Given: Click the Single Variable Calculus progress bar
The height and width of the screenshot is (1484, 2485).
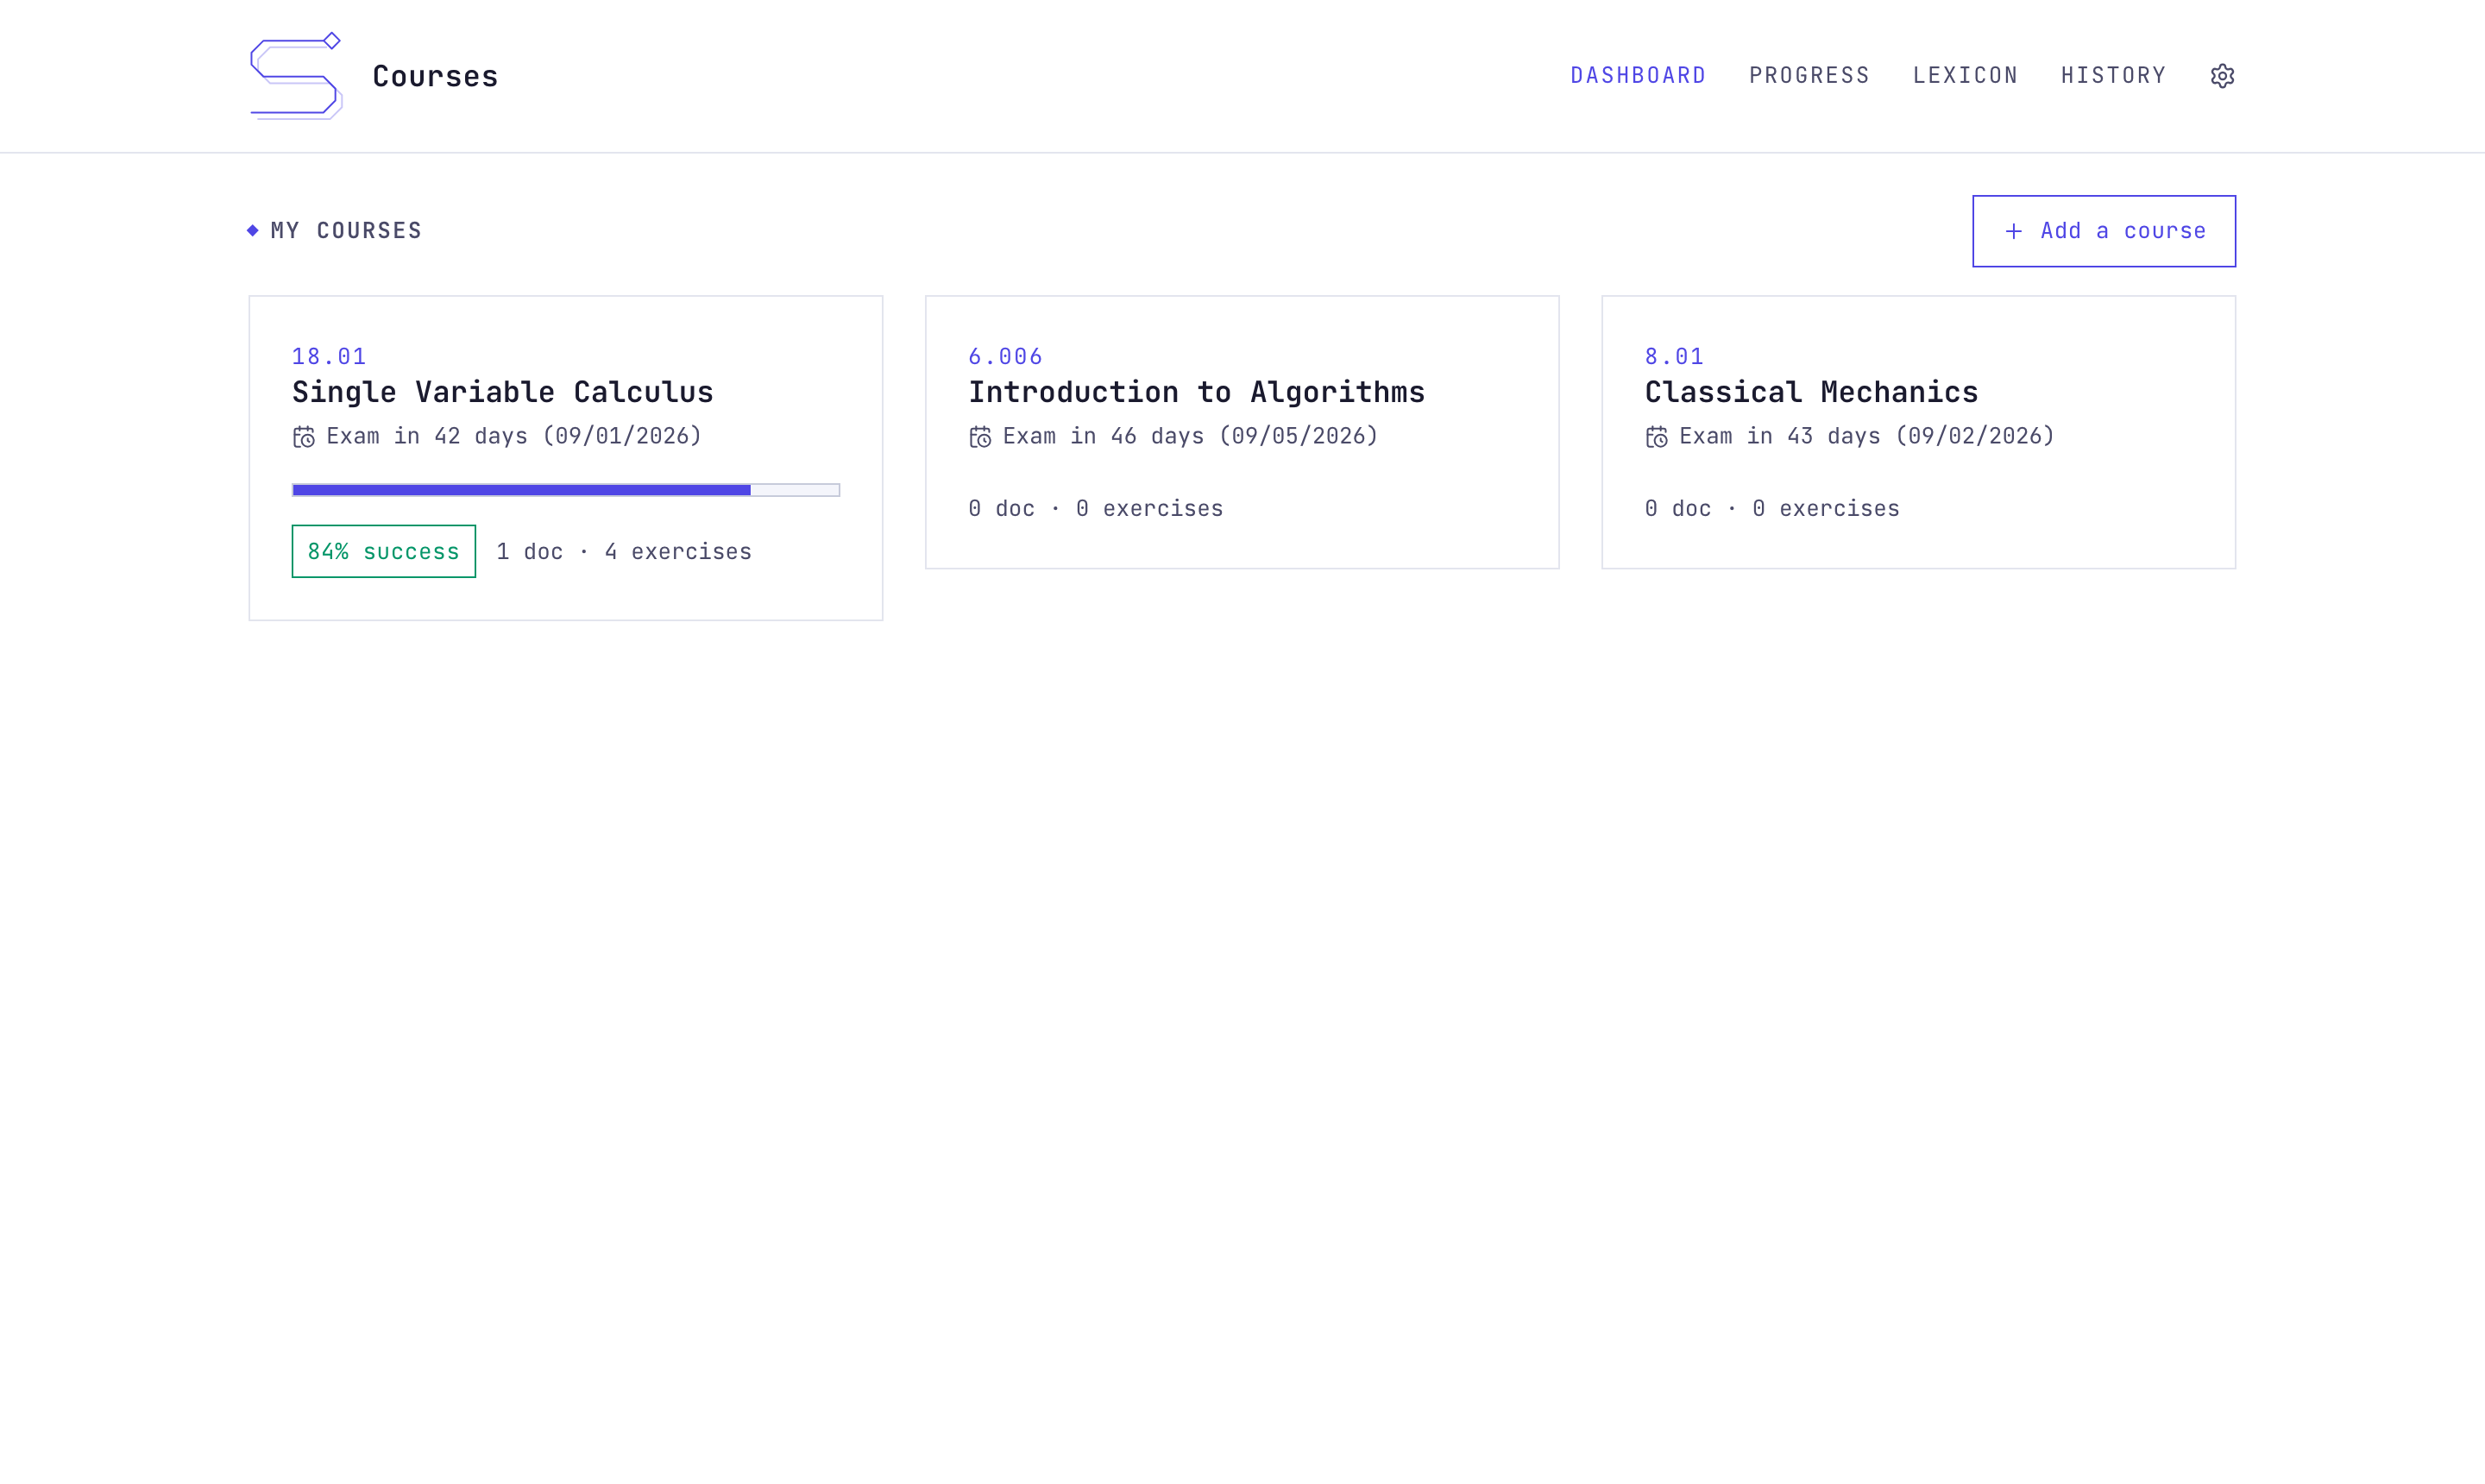Looking at the screenshot, I should point(566,490).
